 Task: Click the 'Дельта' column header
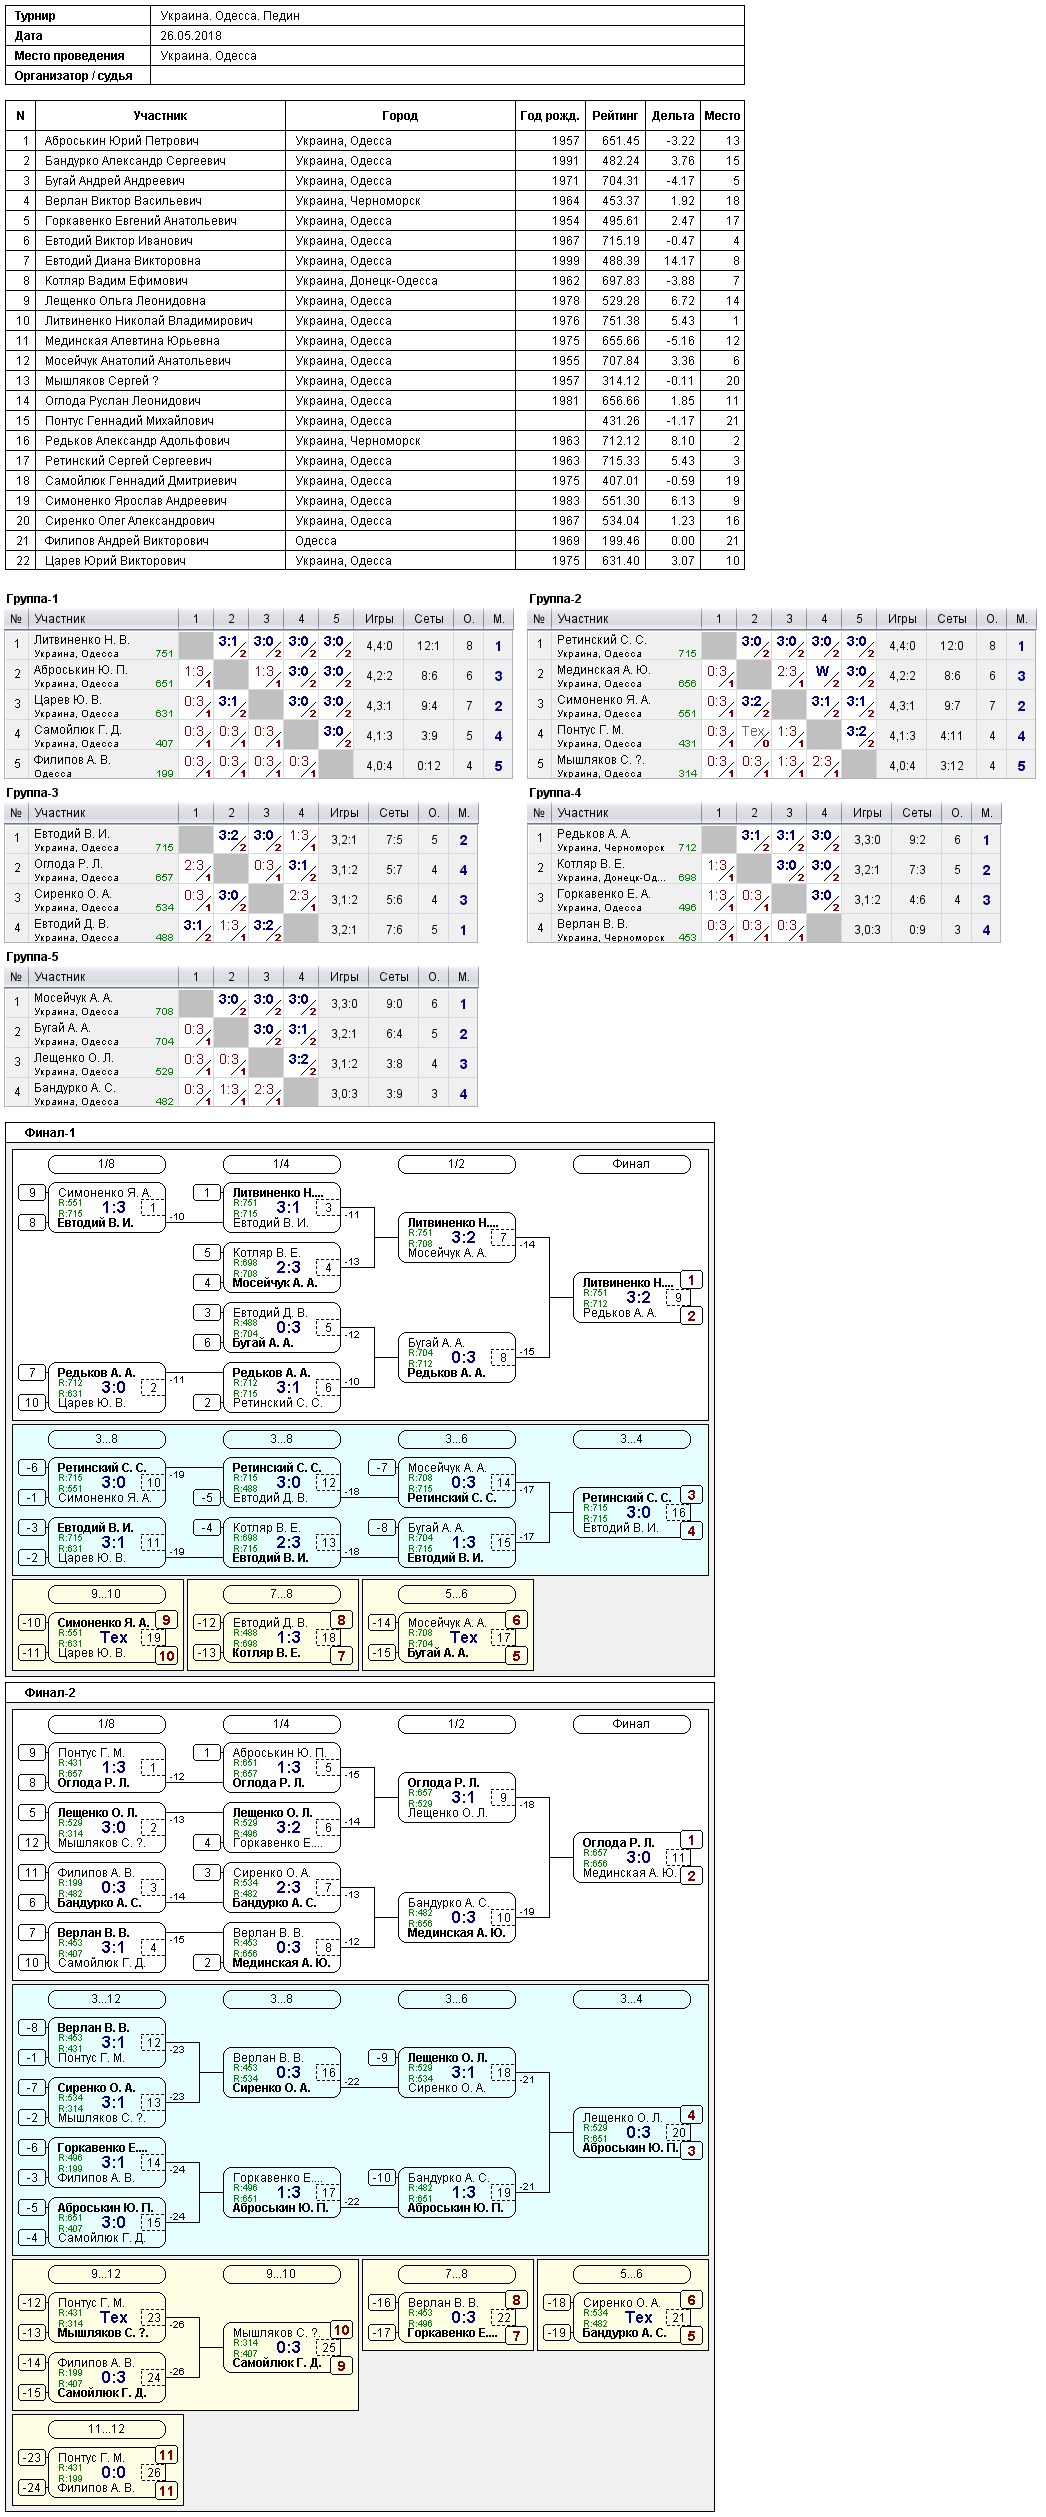tap(673, 116)
